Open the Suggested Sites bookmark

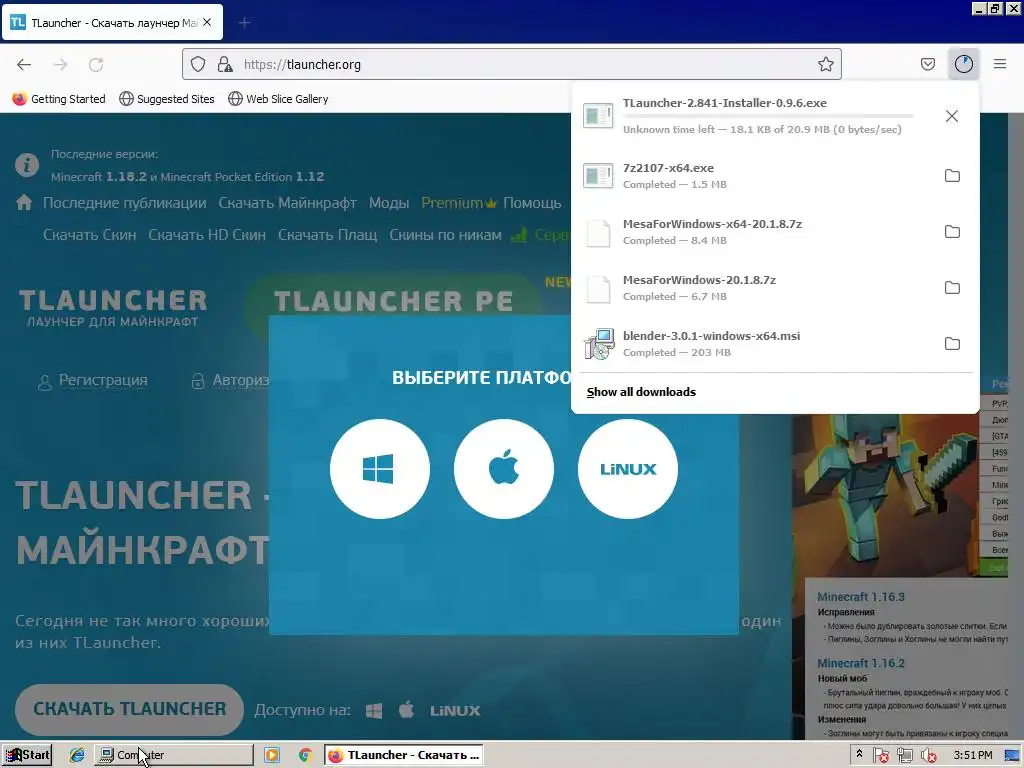click(167, 99)
